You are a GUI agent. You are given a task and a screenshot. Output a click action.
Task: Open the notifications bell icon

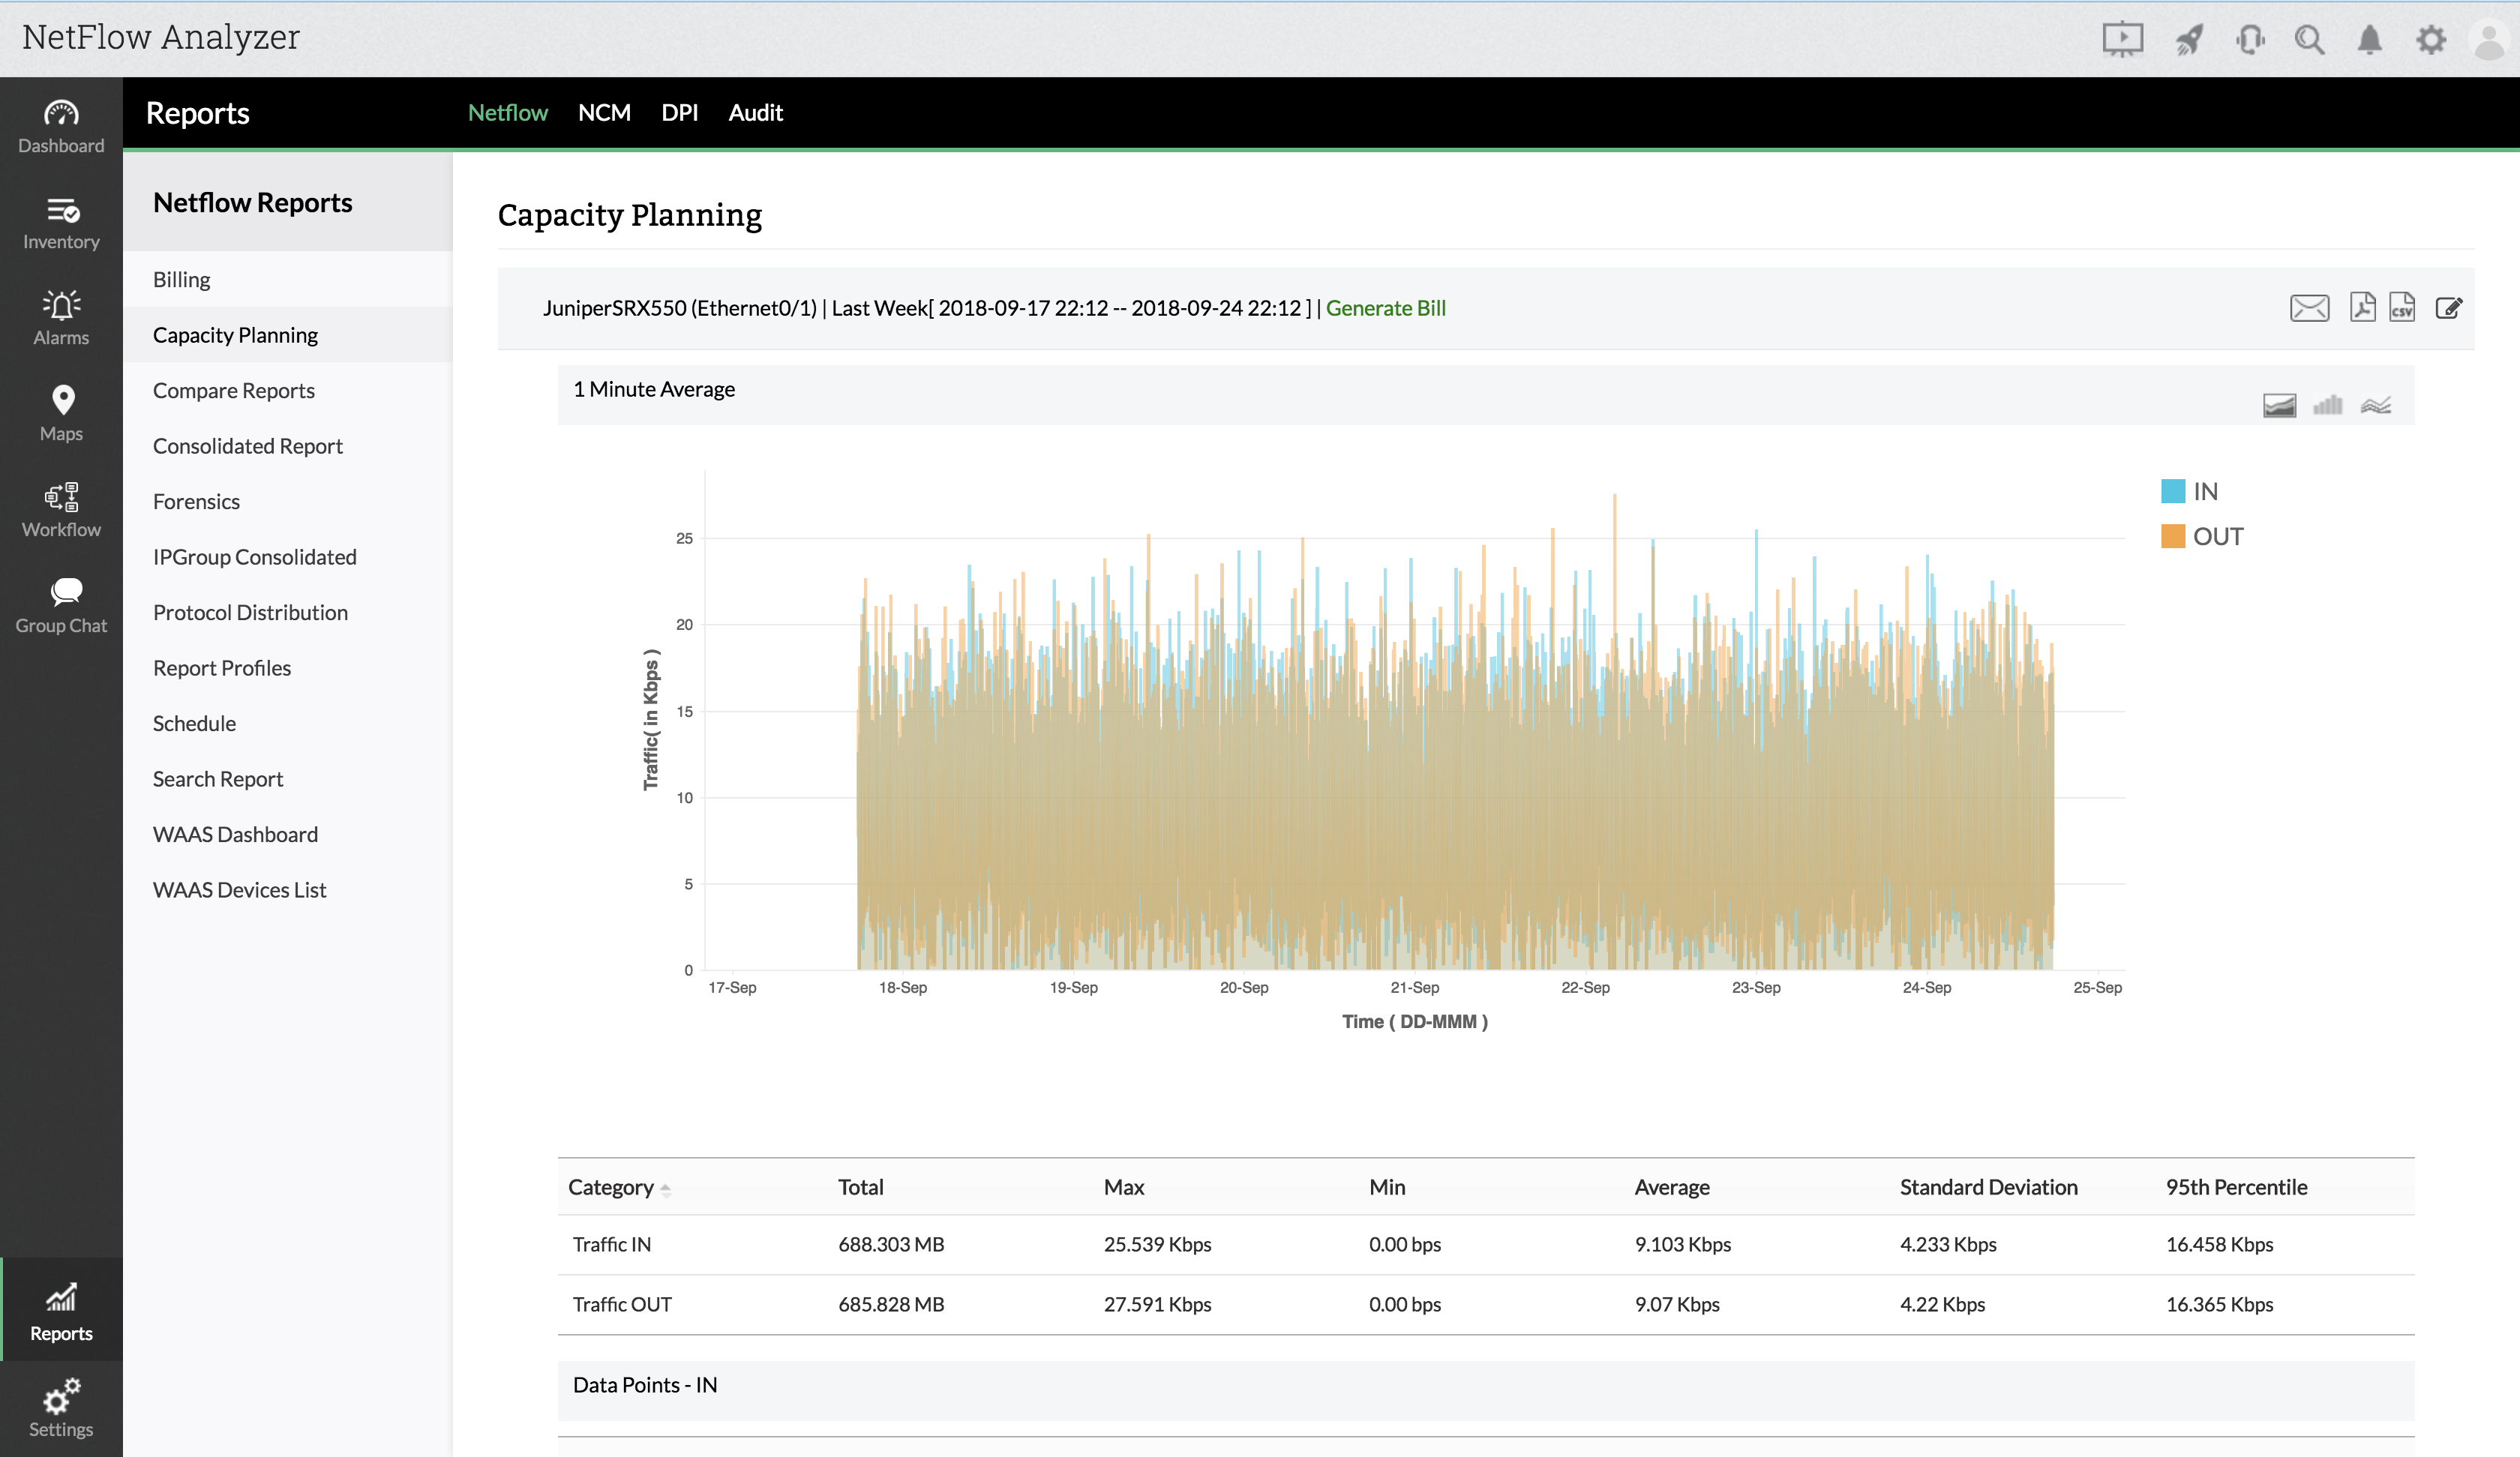coord(2369,40)
